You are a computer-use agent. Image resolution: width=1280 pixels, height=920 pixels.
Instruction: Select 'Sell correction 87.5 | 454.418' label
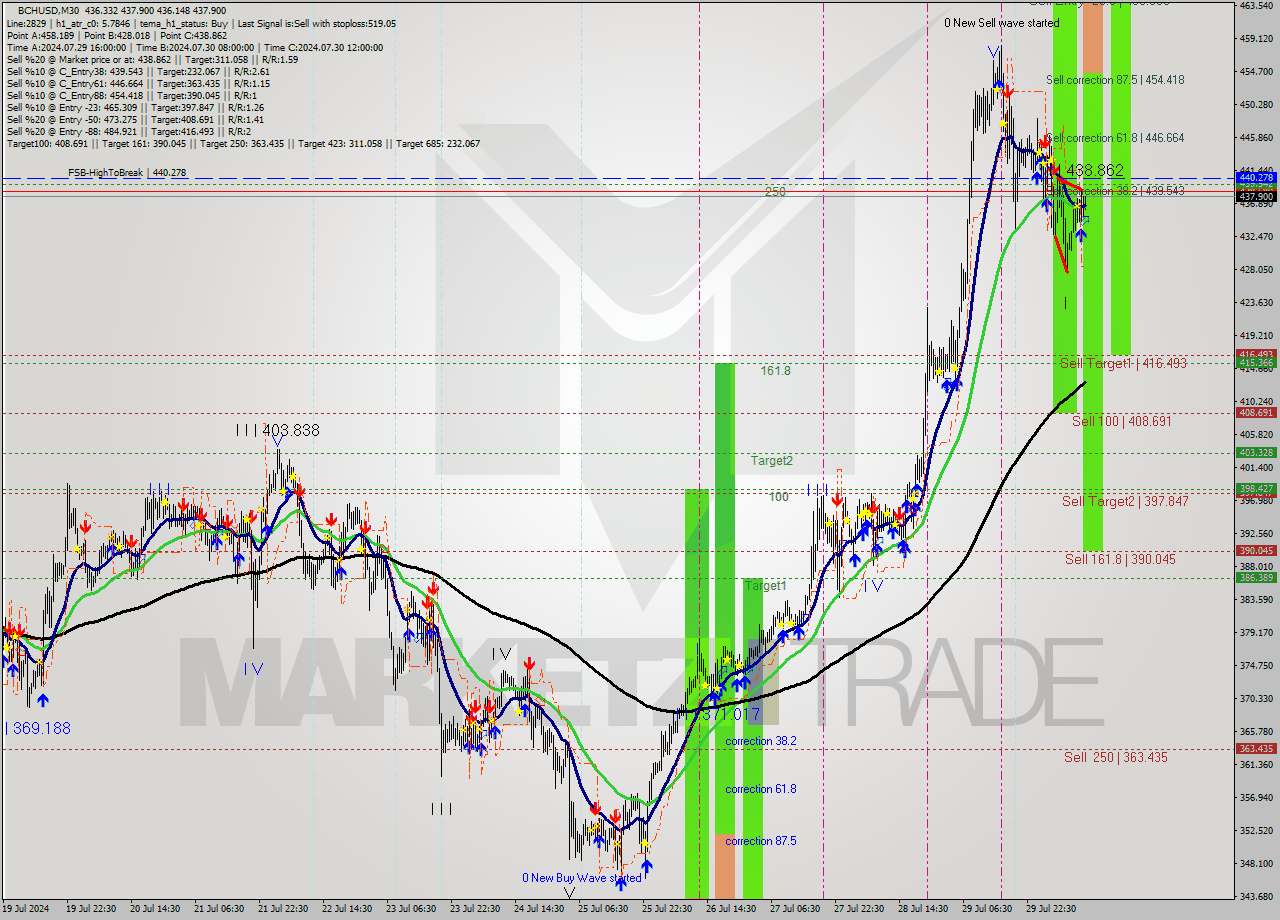point(1115,80)
